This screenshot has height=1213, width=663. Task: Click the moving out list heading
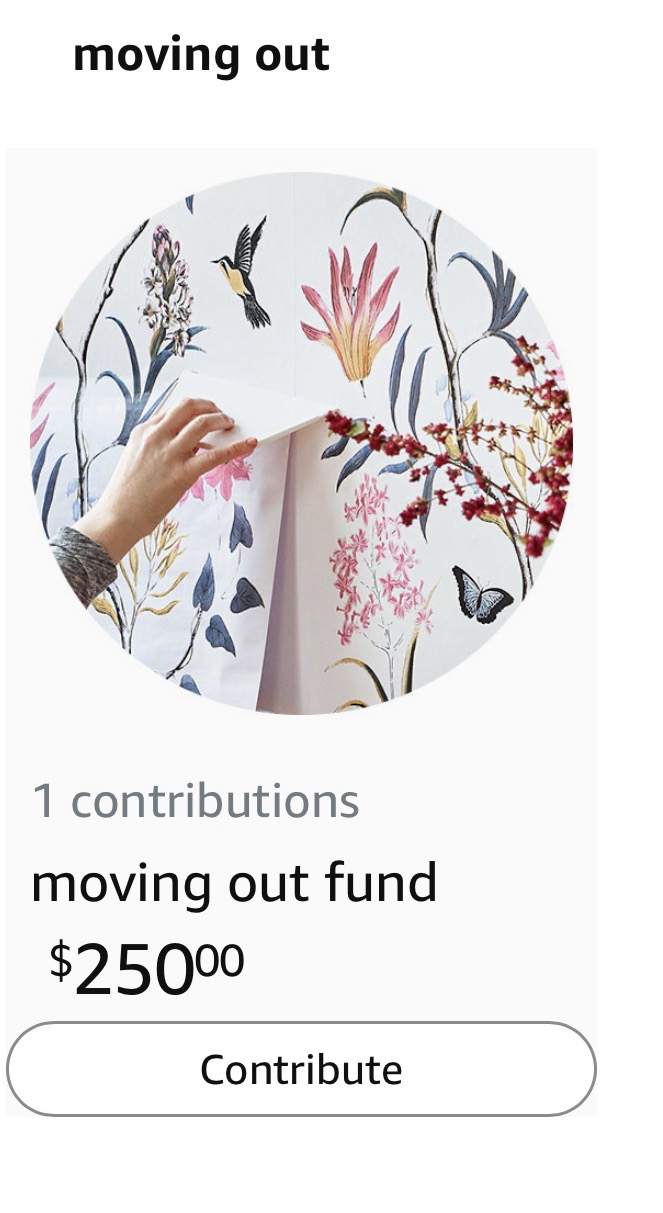(x=201, y=54)
